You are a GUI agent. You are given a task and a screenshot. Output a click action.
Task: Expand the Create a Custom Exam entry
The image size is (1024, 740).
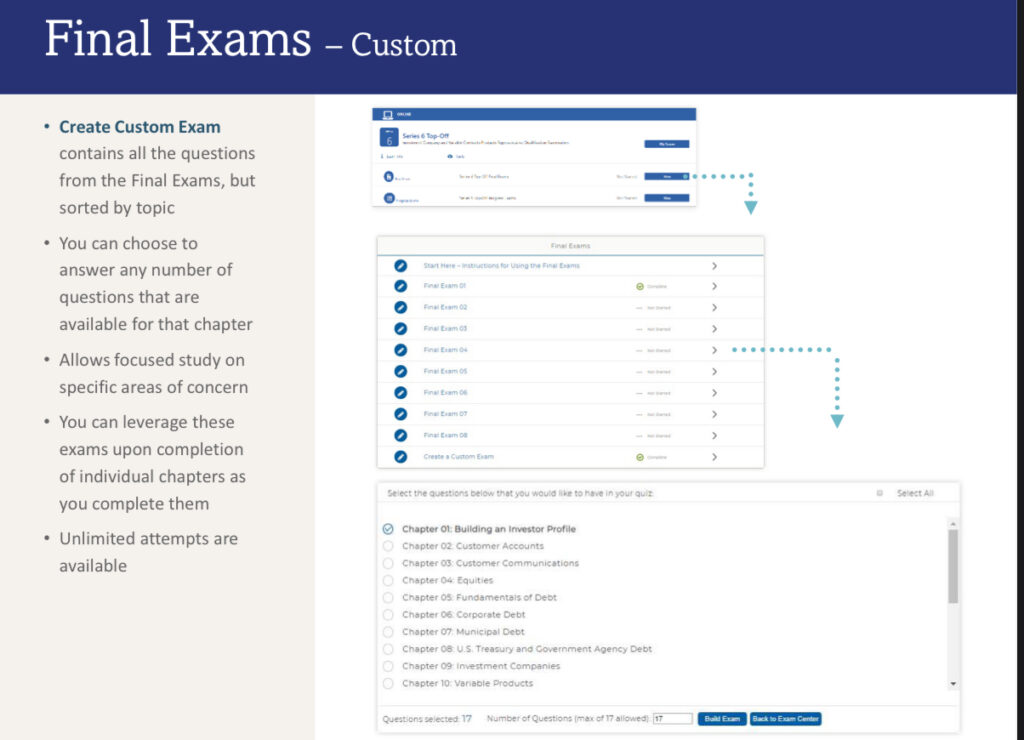pos(715,457)
